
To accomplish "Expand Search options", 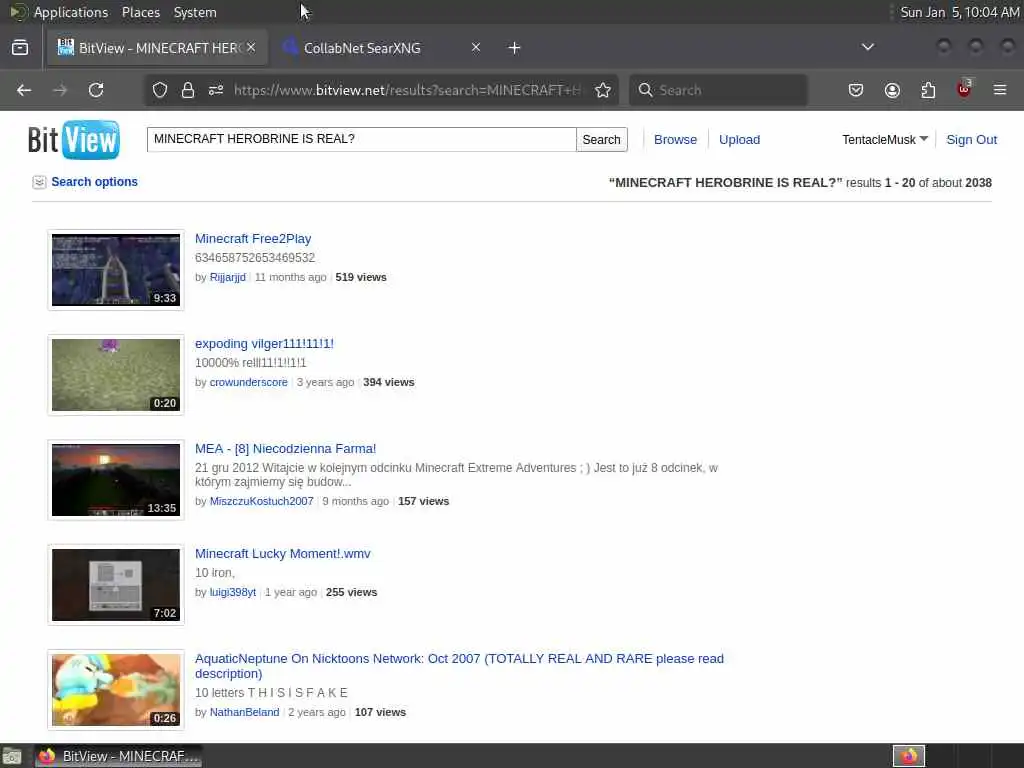I will (86, 182).
